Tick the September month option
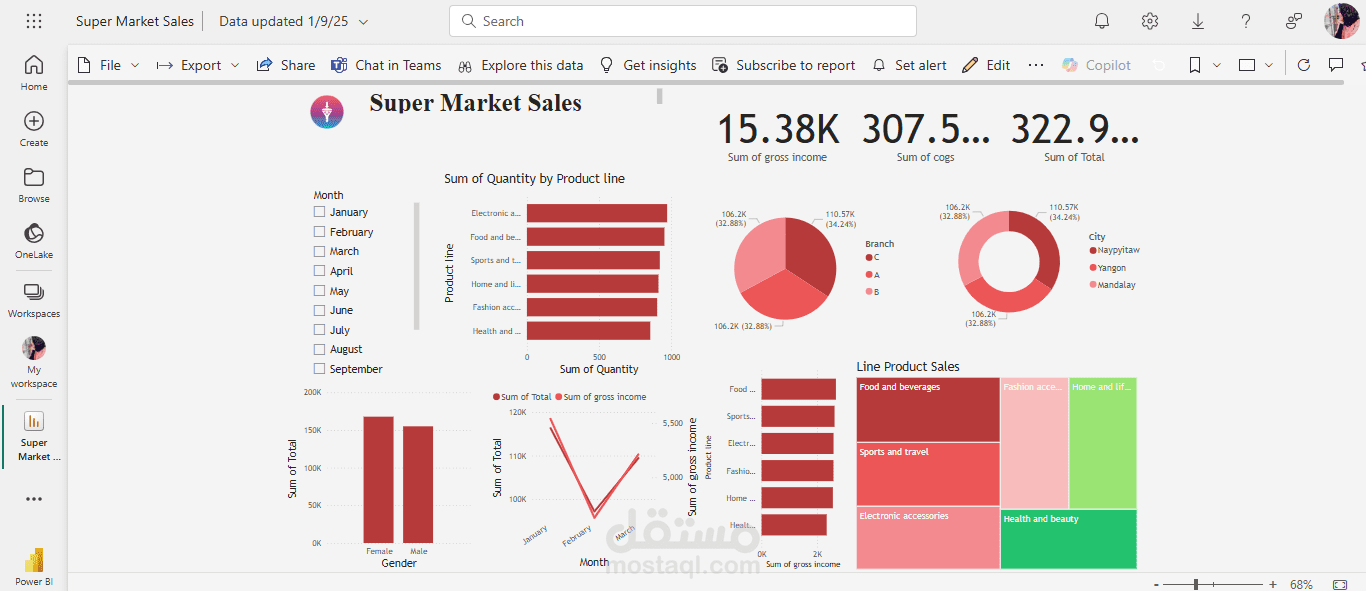The width and height of the screenshot is (1366, 591). [320, 368]
